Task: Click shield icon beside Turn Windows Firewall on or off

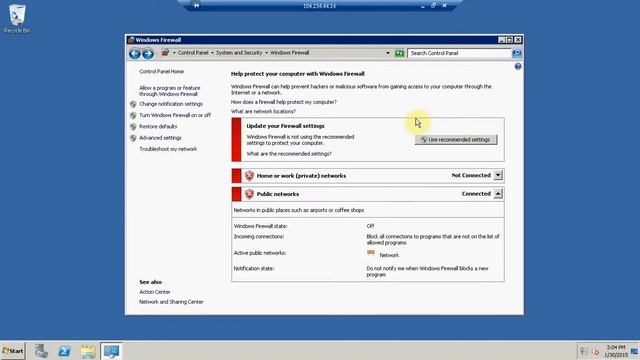Action: click(133, 116)
